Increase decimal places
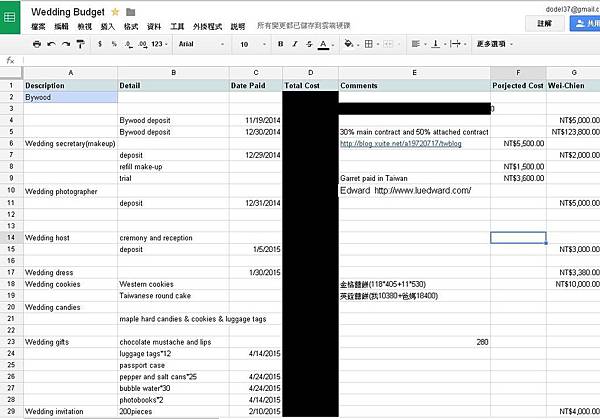 pyautogui.click(x=143, y=44)
